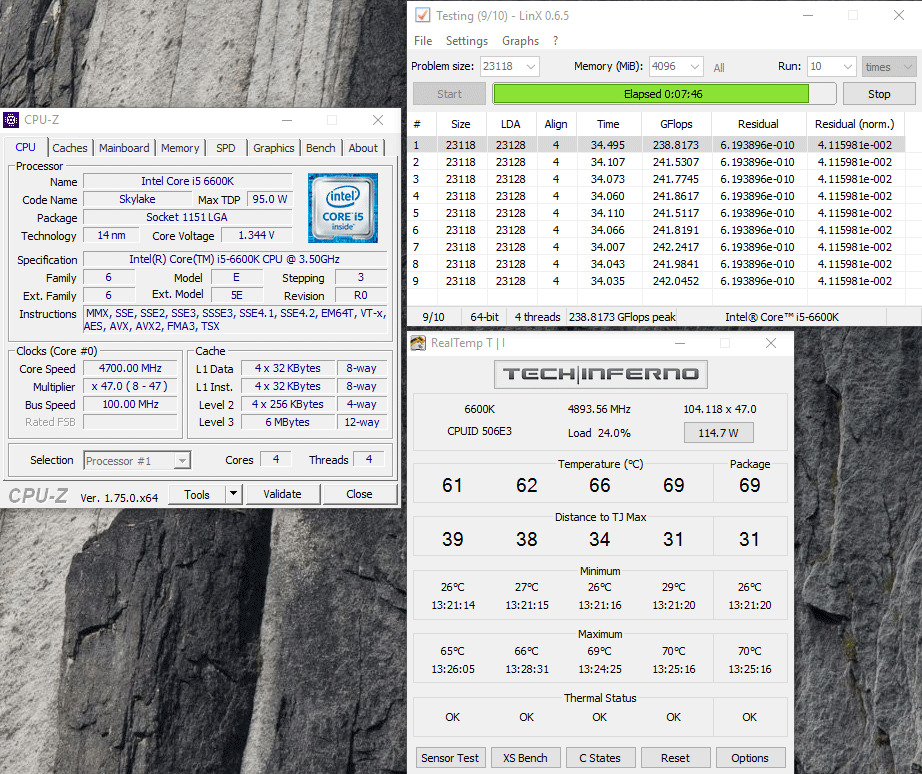The height and width of the screenshot is (774, 922).
Task: Select result row 7 with 242.2417 GFlops
Action: (656, 247)
